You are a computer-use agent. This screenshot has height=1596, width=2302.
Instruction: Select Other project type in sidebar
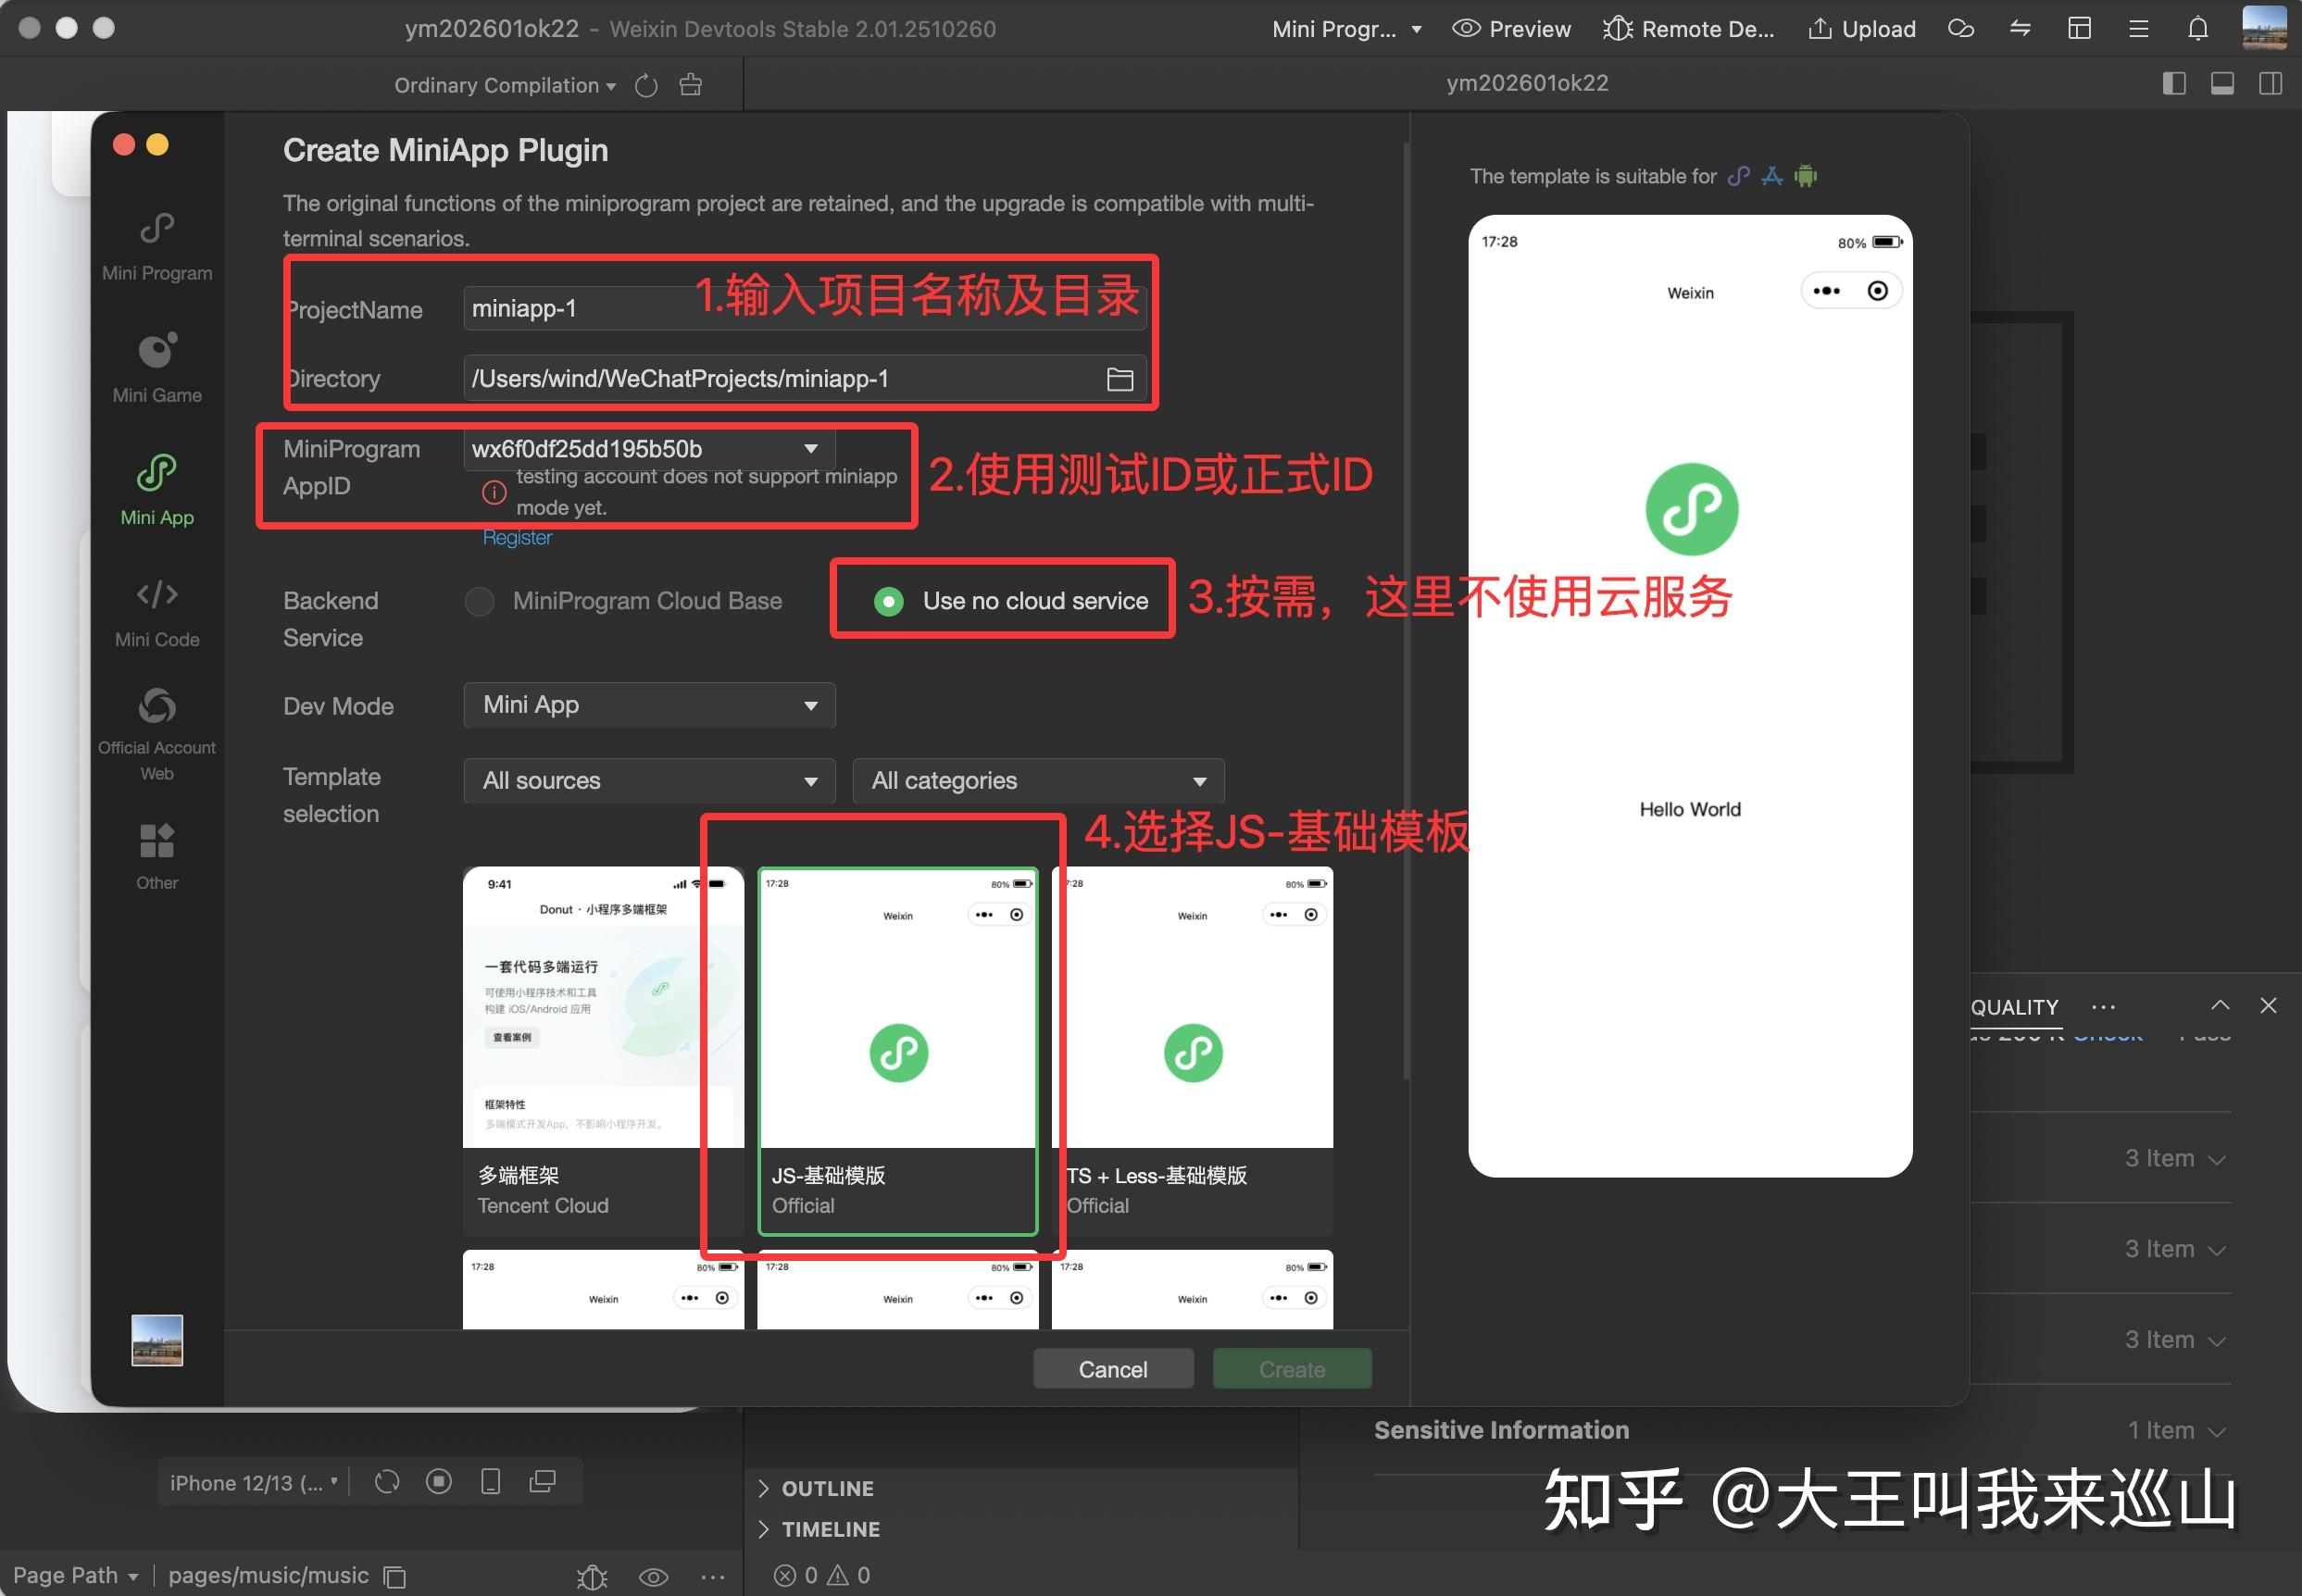click(x=157, y=857)
